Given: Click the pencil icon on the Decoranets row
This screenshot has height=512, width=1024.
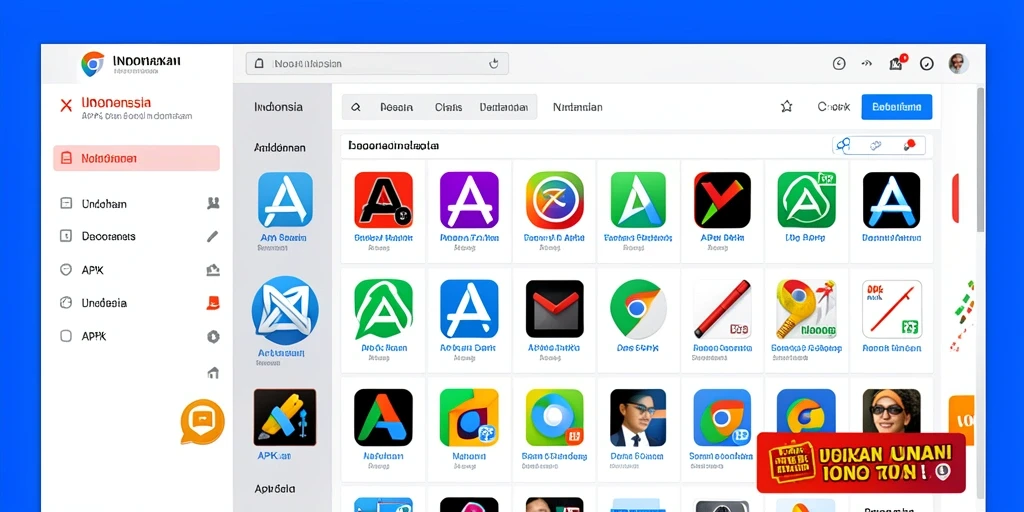Looking at the screenshot, I should point(213,236).
